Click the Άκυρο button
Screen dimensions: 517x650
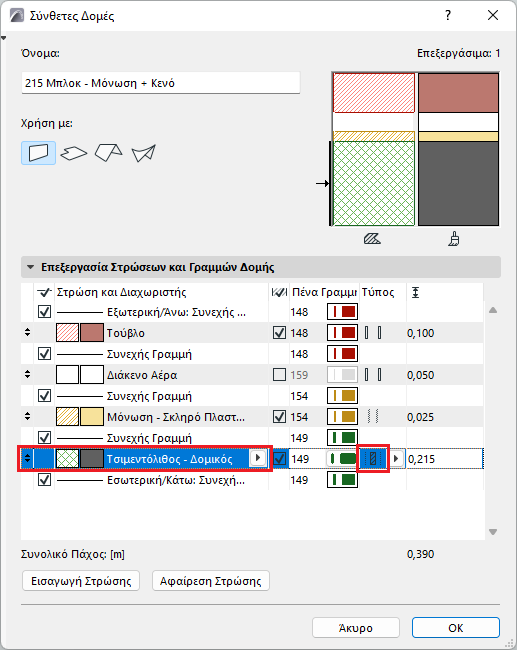356,628
